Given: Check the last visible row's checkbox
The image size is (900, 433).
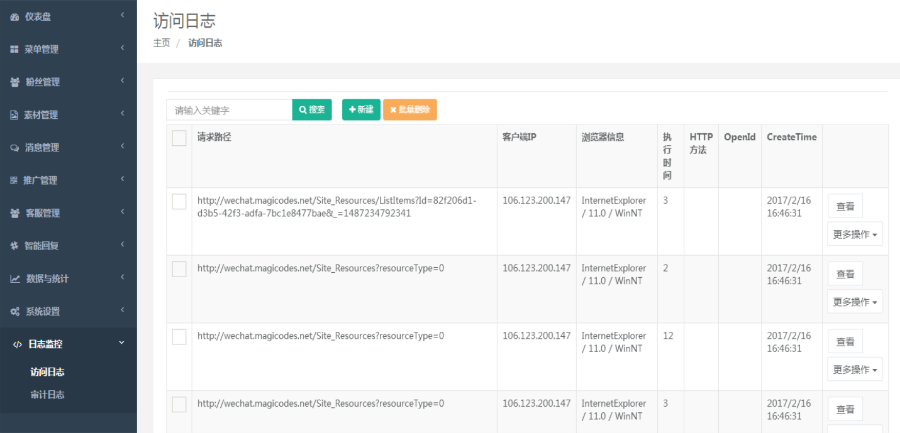Looking at the screenshot, I should tap(179, 404).
